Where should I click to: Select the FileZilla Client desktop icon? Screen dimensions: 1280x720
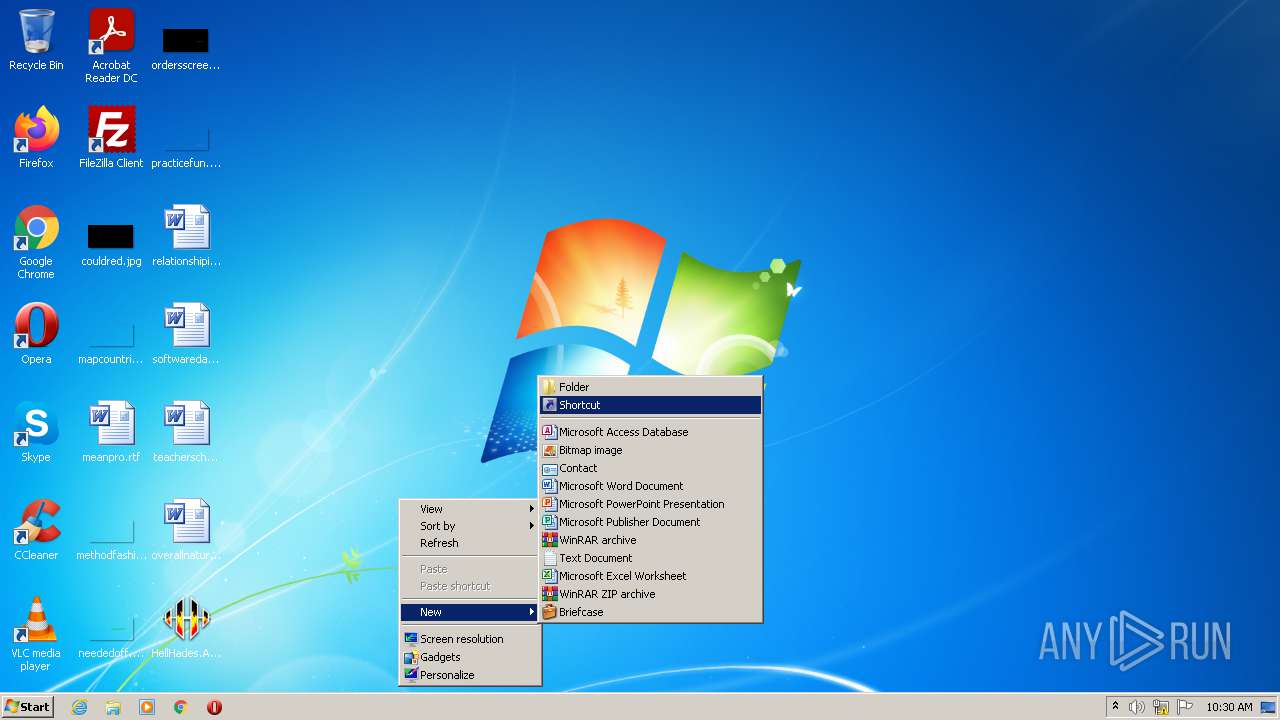click(111, 138)
